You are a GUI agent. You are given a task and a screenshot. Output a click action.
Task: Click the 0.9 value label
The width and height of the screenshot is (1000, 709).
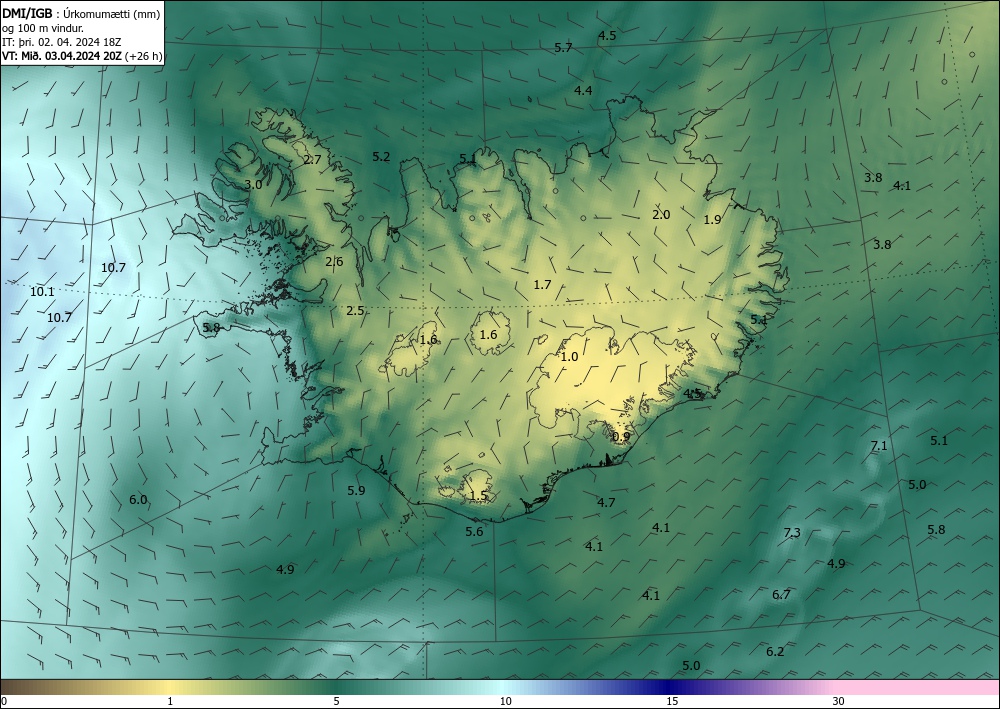tap(621, 437)
